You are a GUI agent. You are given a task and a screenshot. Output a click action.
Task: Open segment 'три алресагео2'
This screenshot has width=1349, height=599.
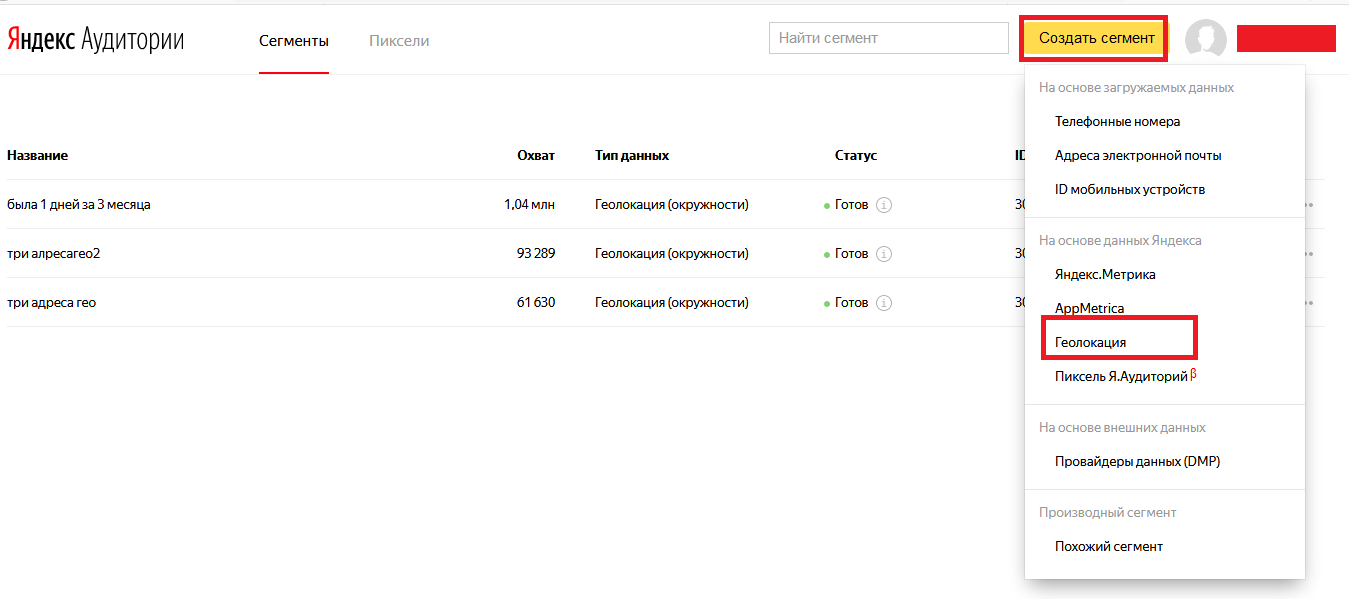pyautogui.click(x=54, y=254)
